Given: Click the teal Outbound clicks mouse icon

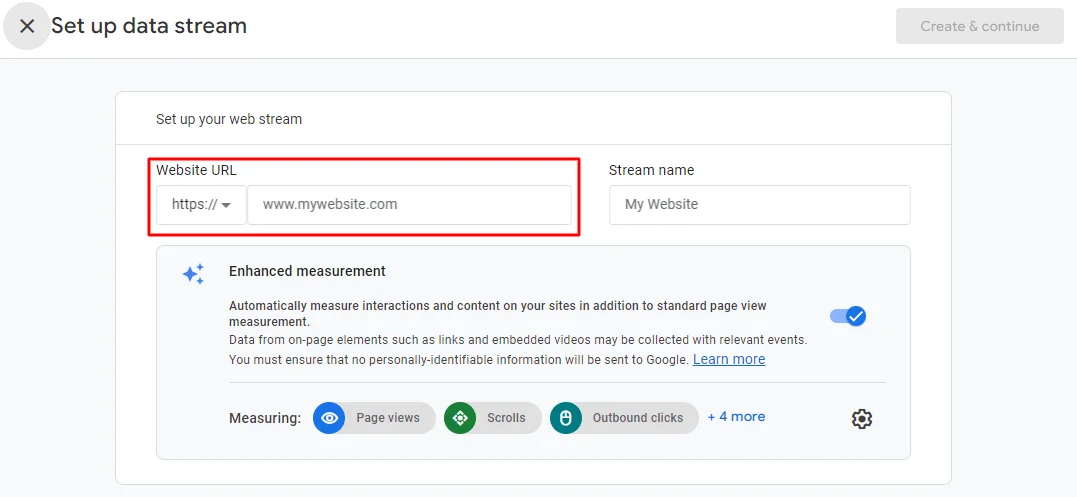Looking at the screenshot, I should point(565,418).
